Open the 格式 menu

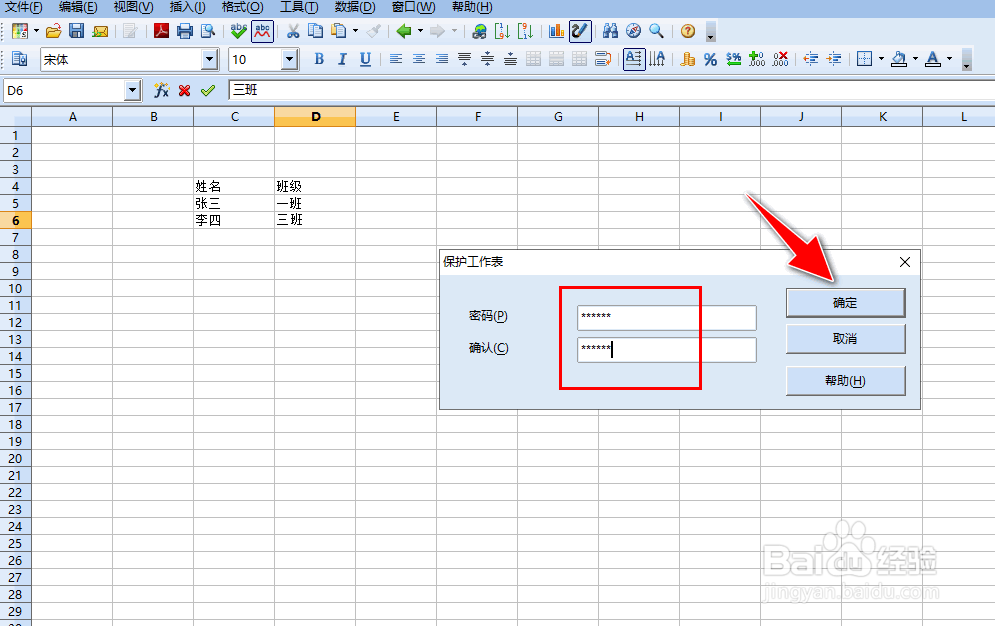tap(242, 8)
